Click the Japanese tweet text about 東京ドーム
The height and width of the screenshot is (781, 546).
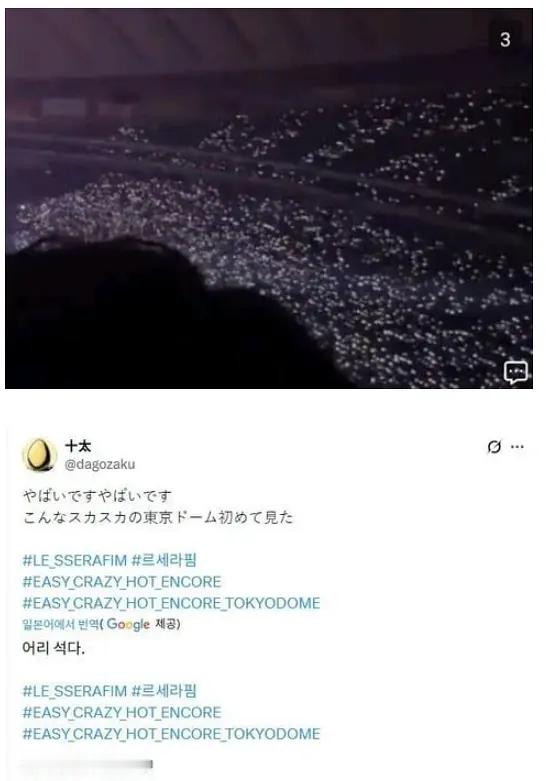click(x=158, y=518)
